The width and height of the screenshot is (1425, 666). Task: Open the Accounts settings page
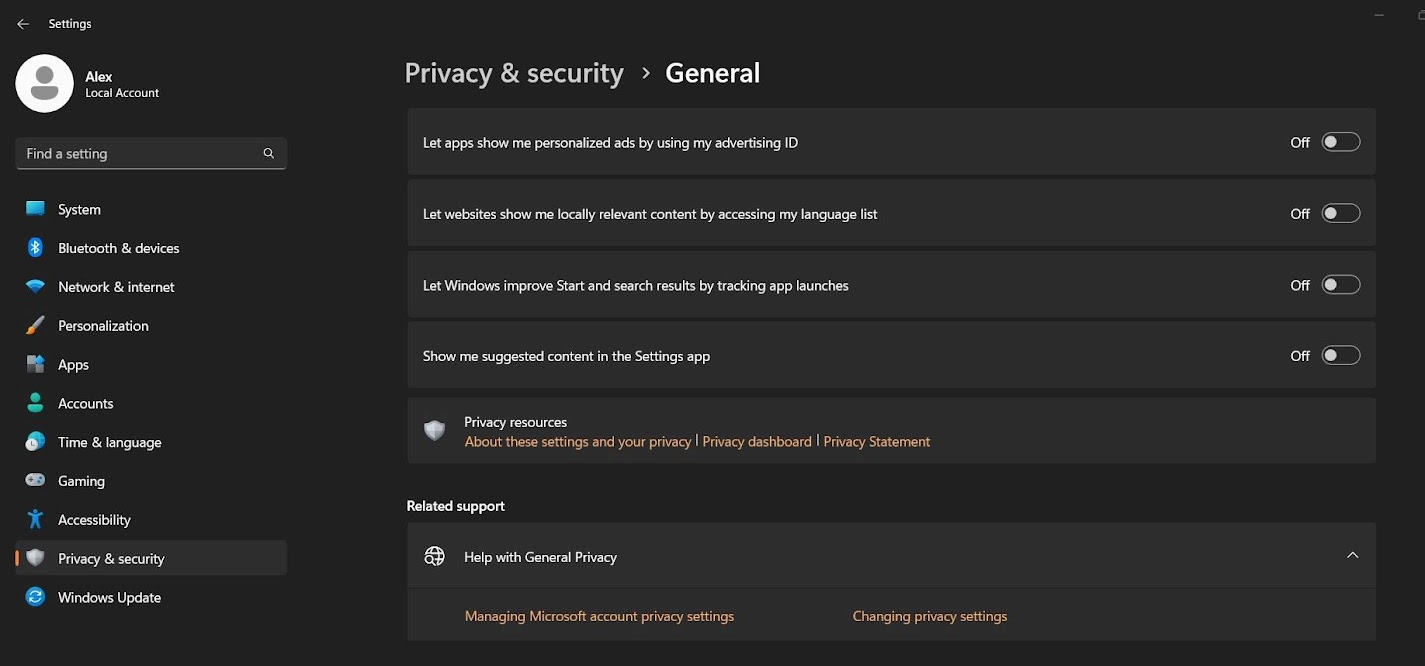click(x=85, y=404)
